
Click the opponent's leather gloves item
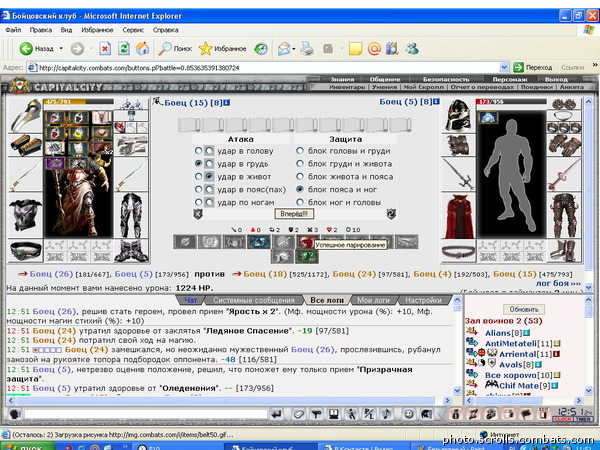pos(564,145)
